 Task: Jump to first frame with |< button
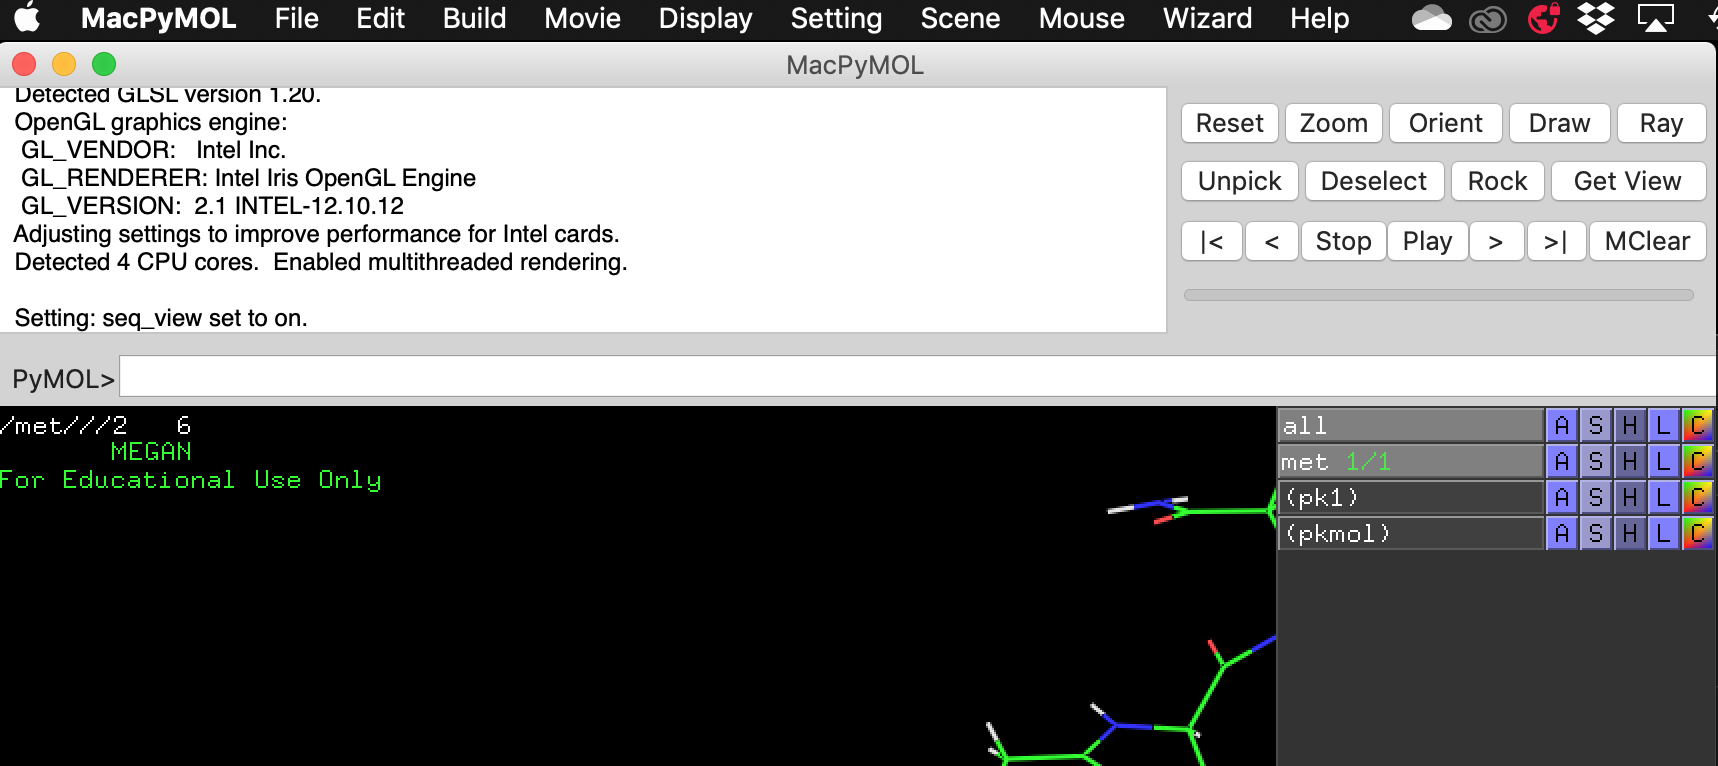point(1212,241)
